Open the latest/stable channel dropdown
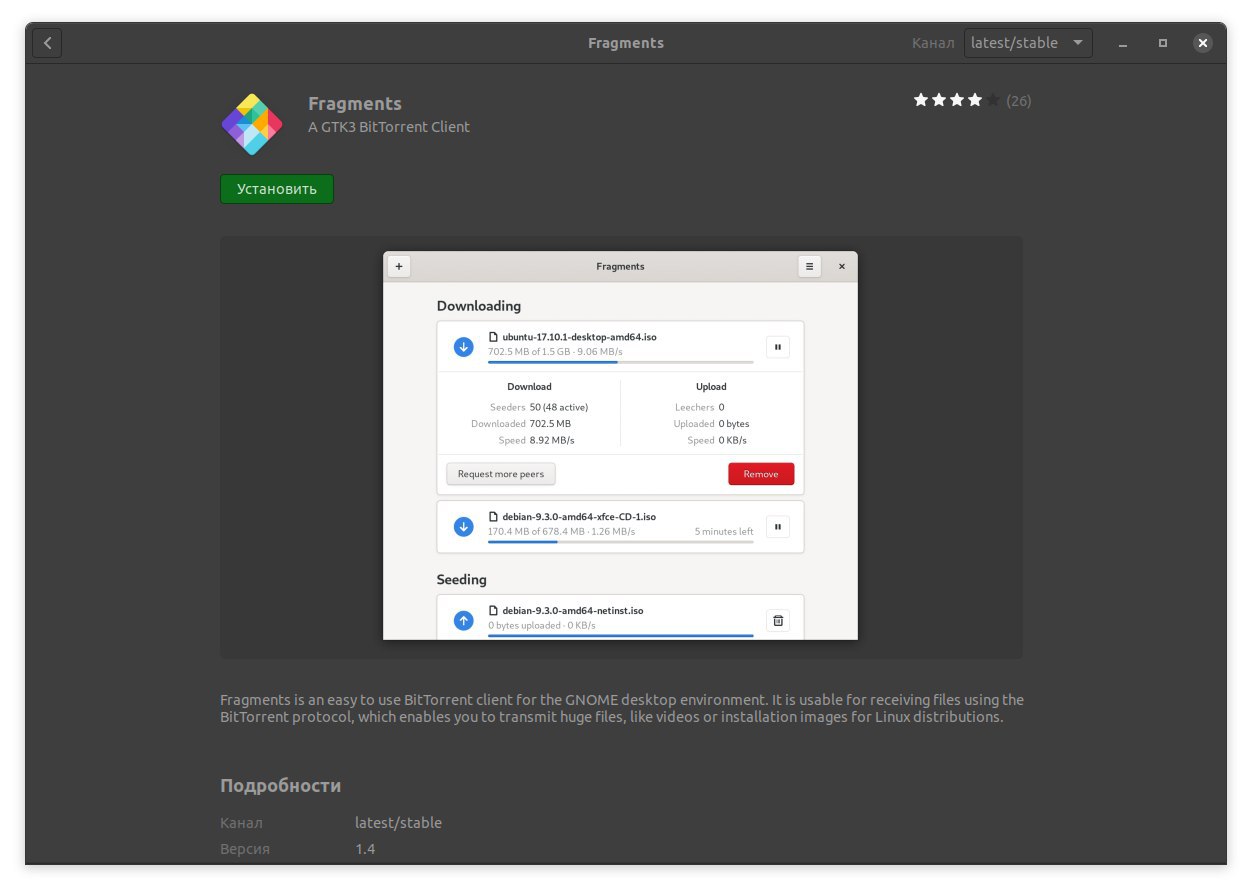 pyautogui.click(x=1028, y=43)
